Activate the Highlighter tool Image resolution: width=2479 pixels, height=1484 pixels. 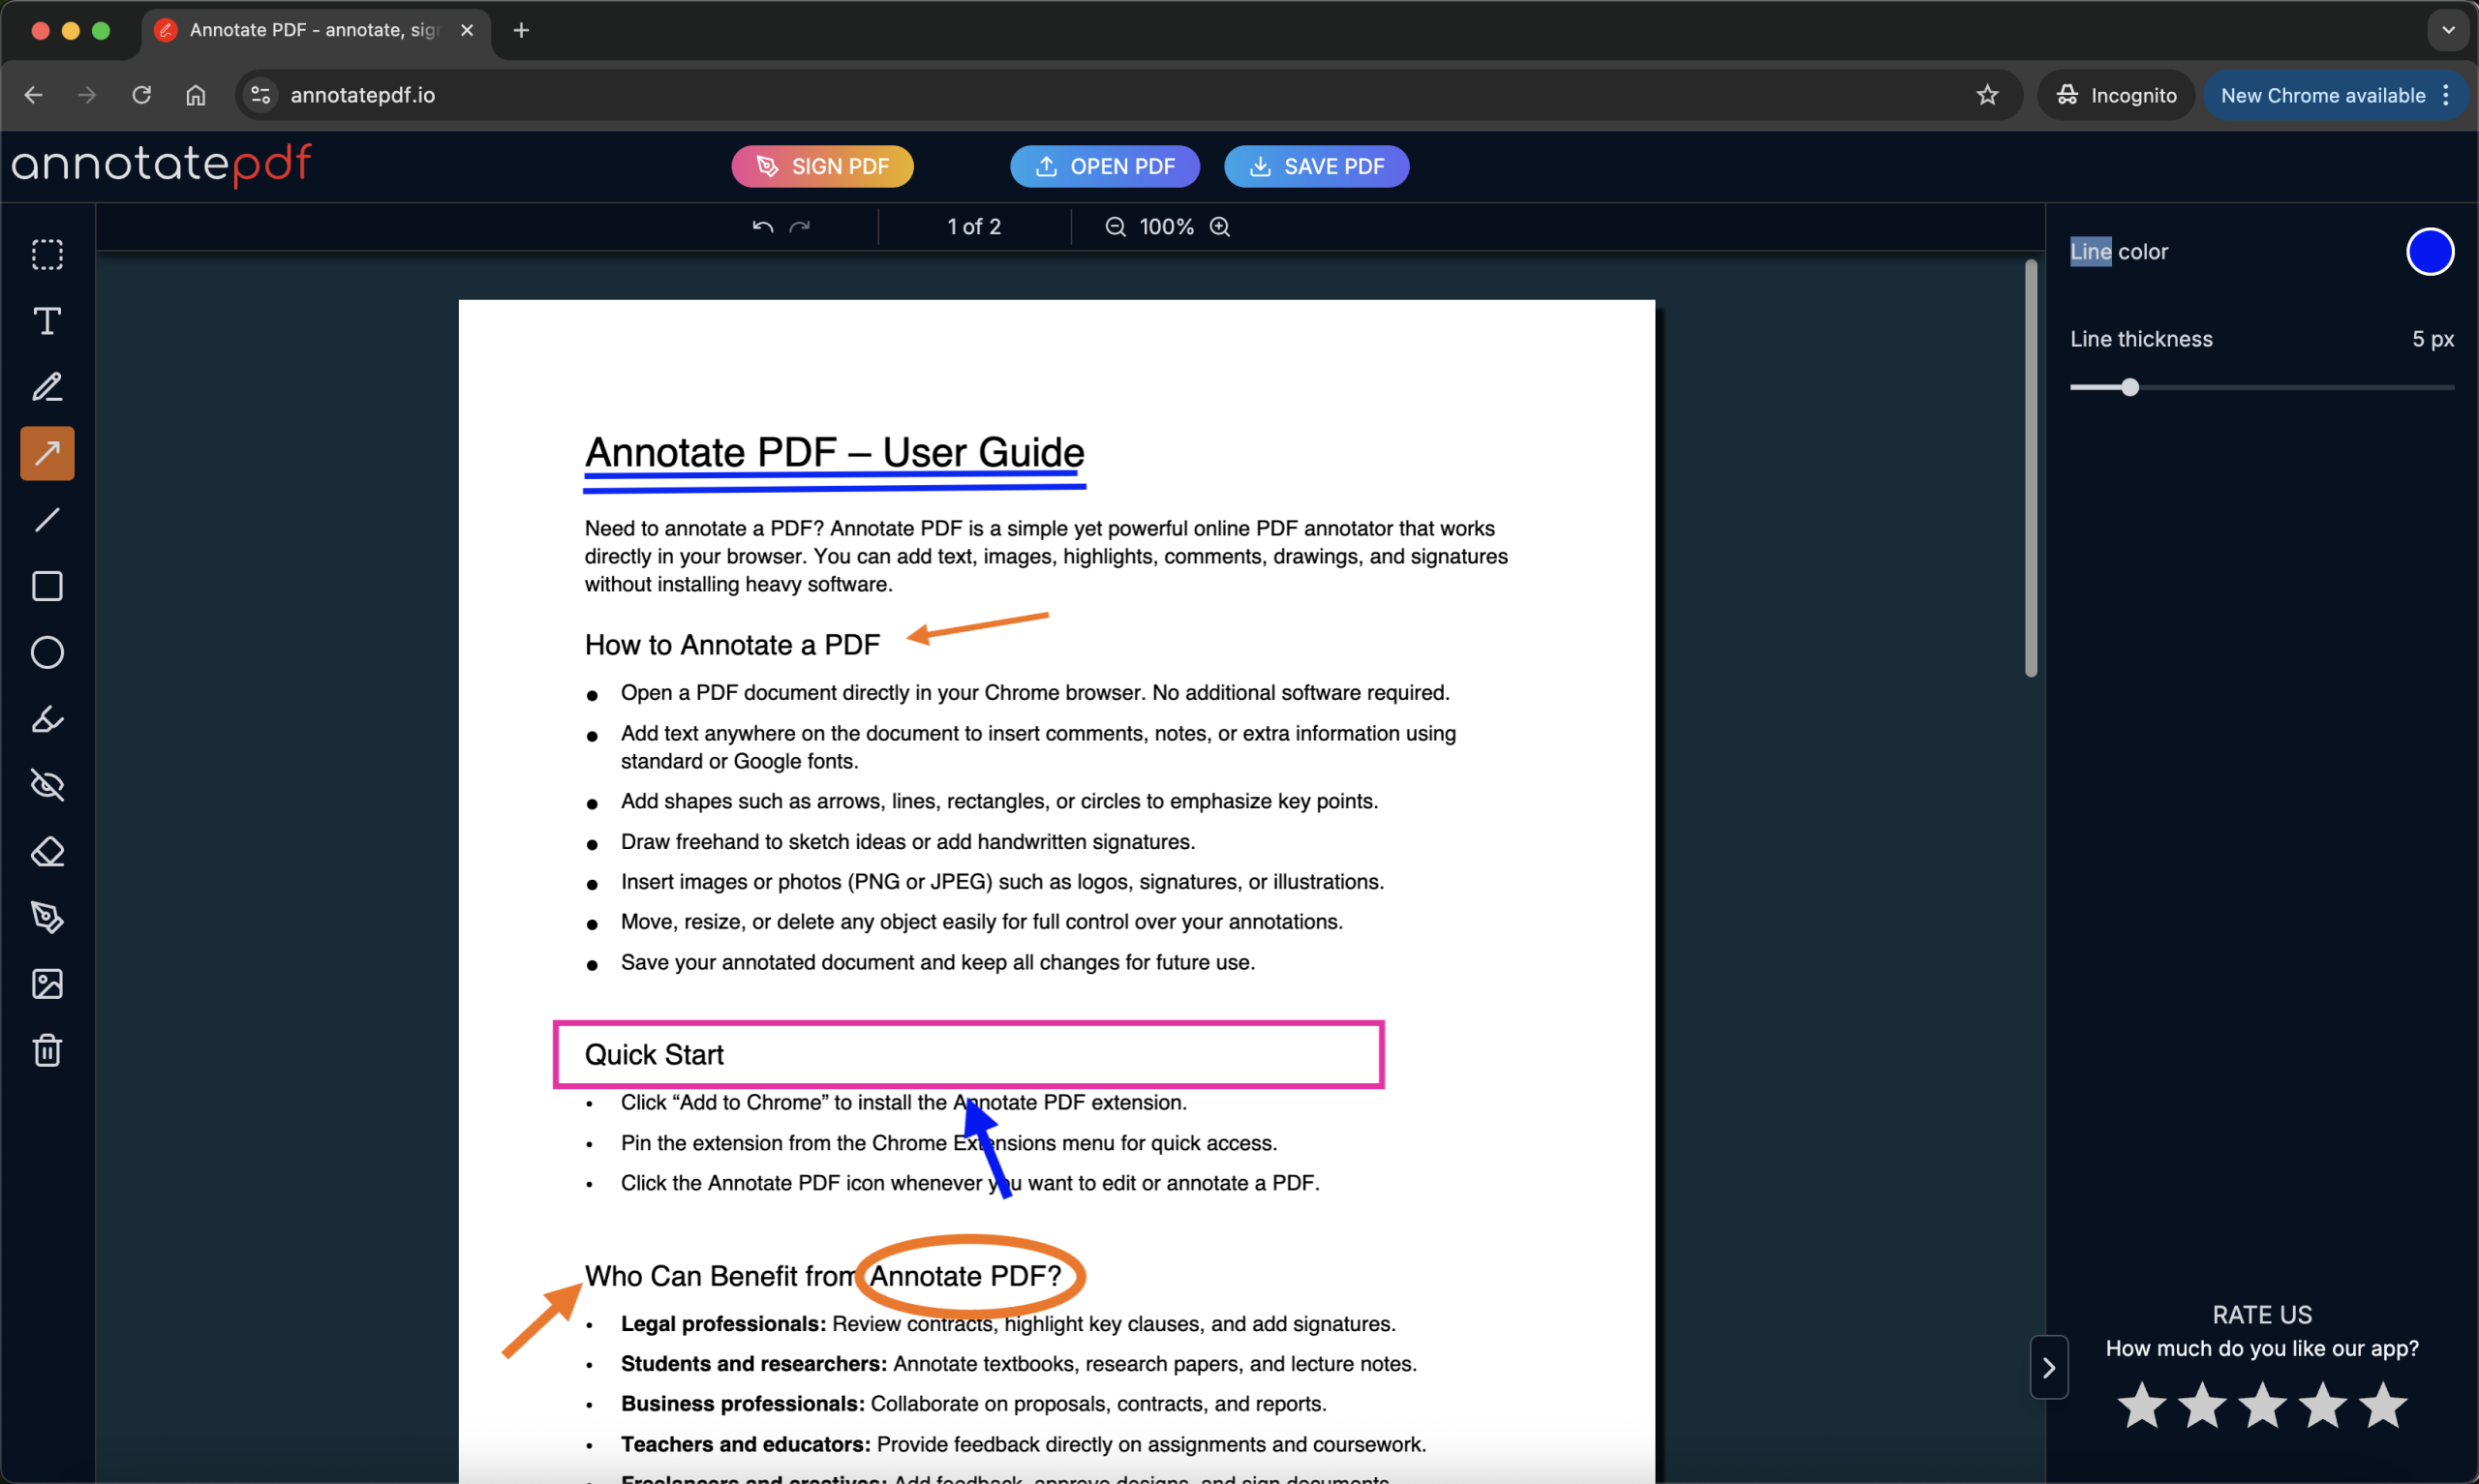(x=47, y=719)
